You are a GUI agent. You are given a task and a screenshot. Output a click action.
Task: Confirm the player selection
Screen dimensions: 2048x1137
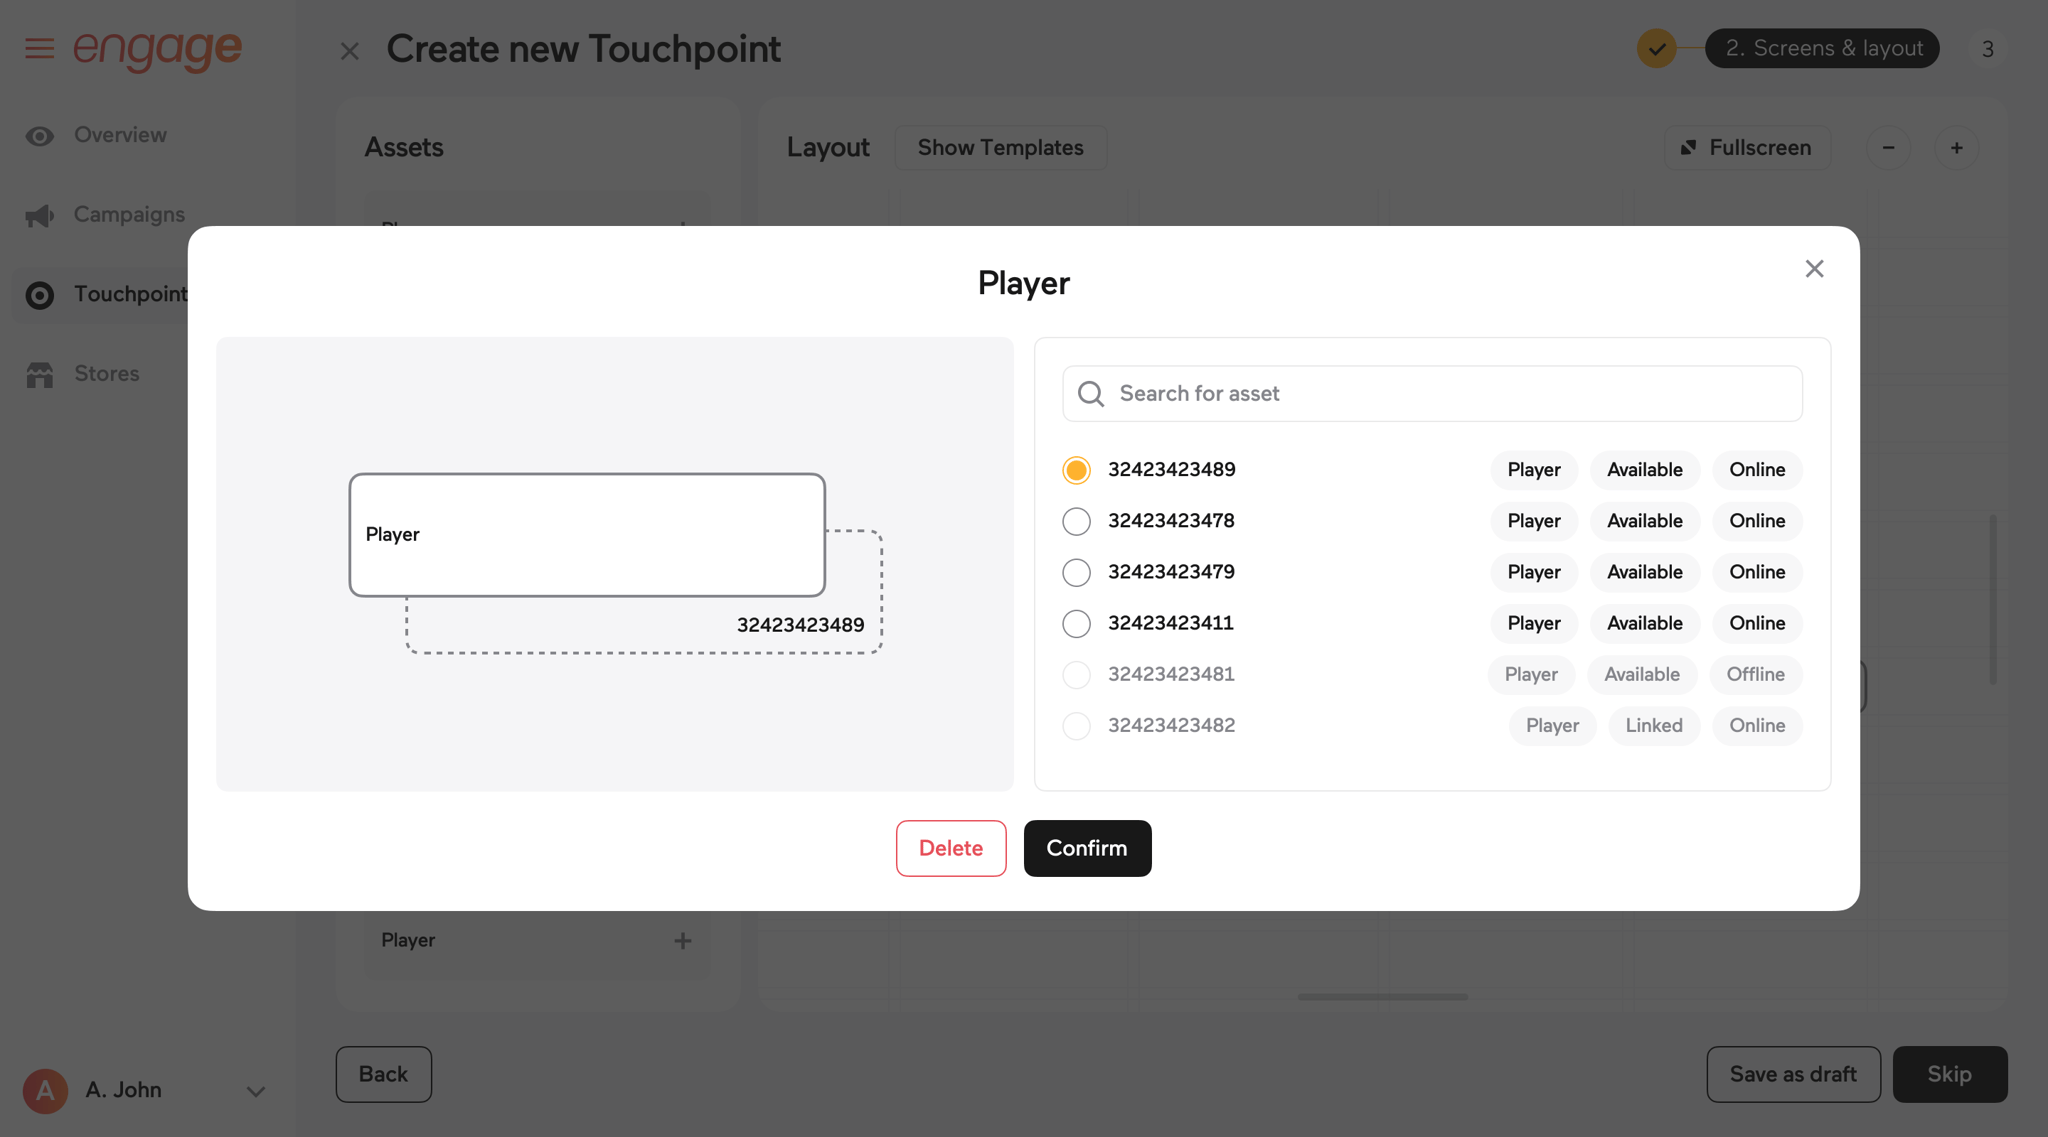point(1087,848)
